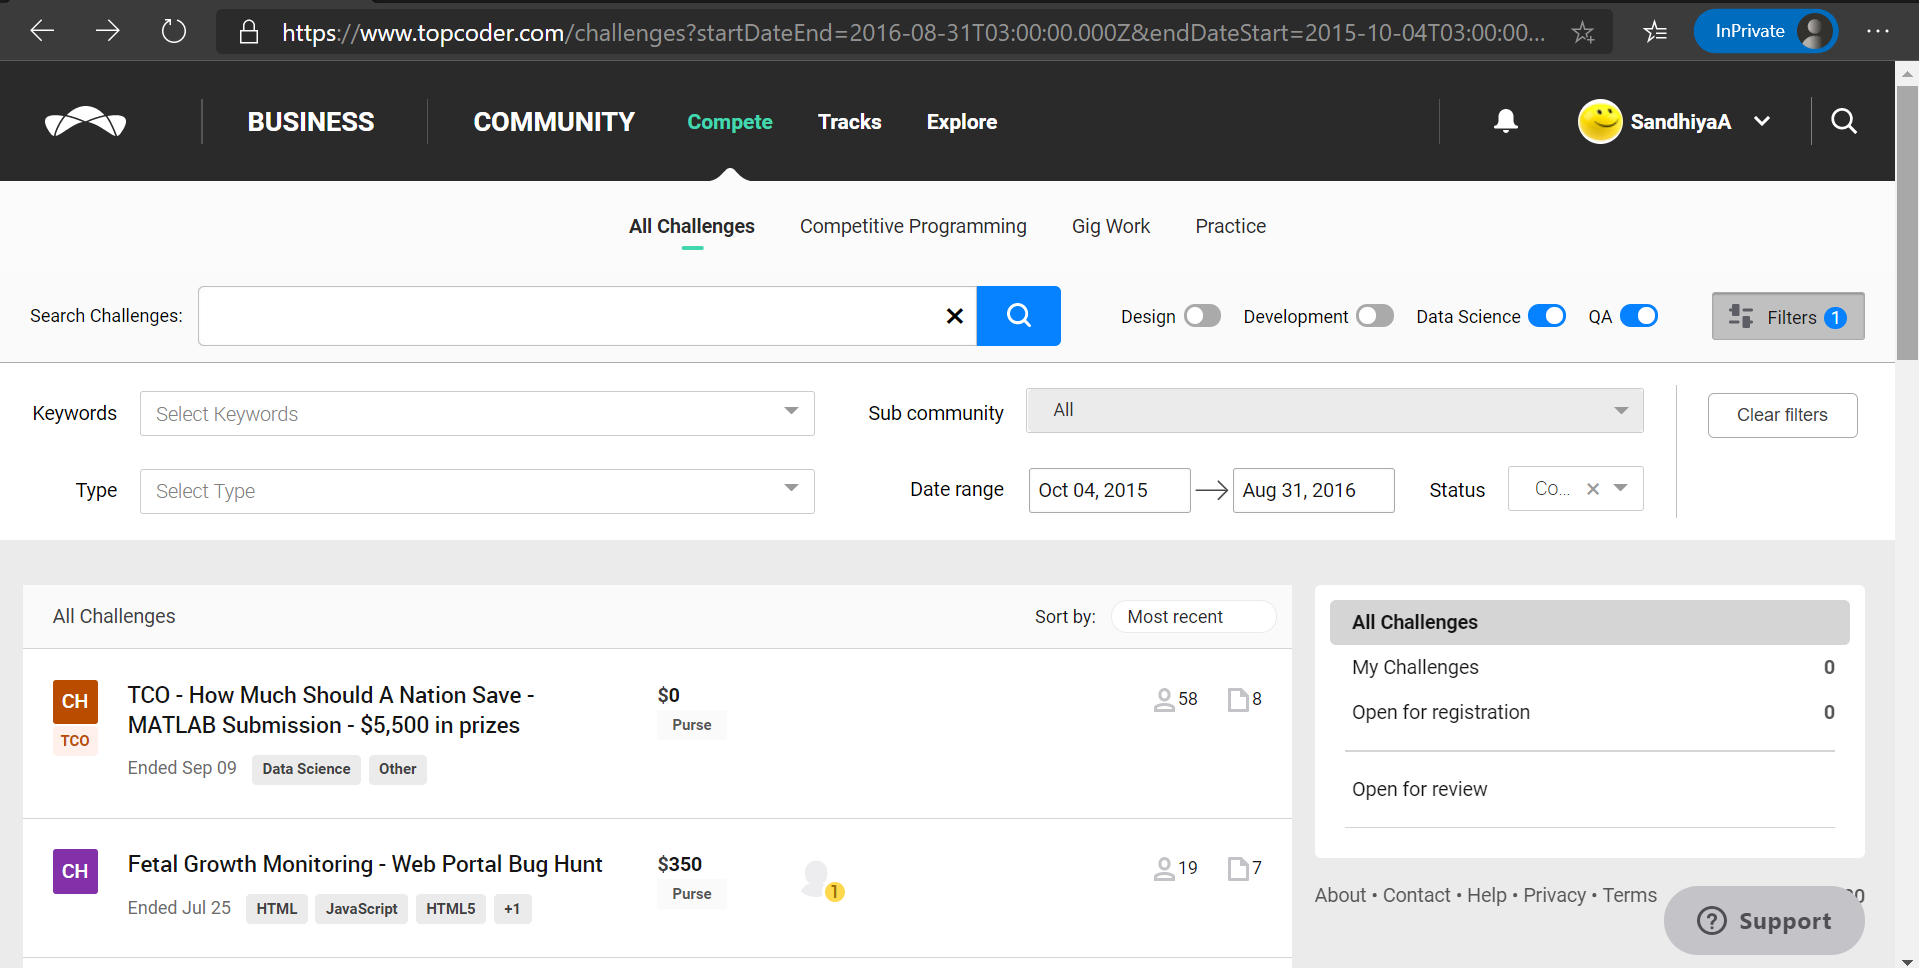The image size is (1919, 968).
Task: Click the JavaScript tag
Action: pos(361,909)
